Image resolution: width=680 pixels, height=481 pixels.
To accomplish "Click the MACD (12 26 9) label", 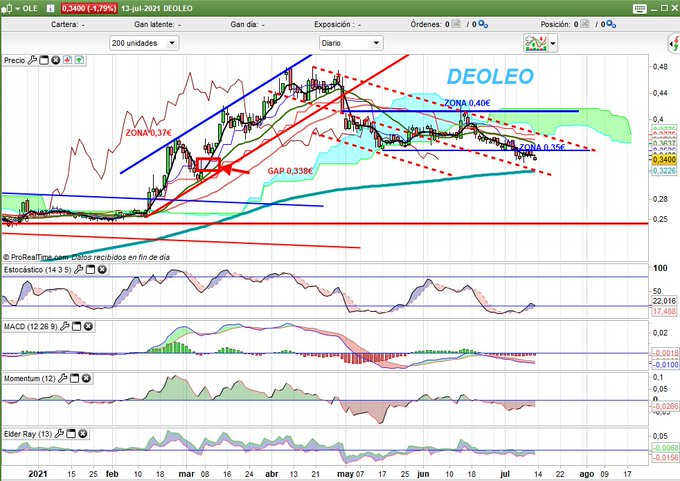I will [30, 326].
